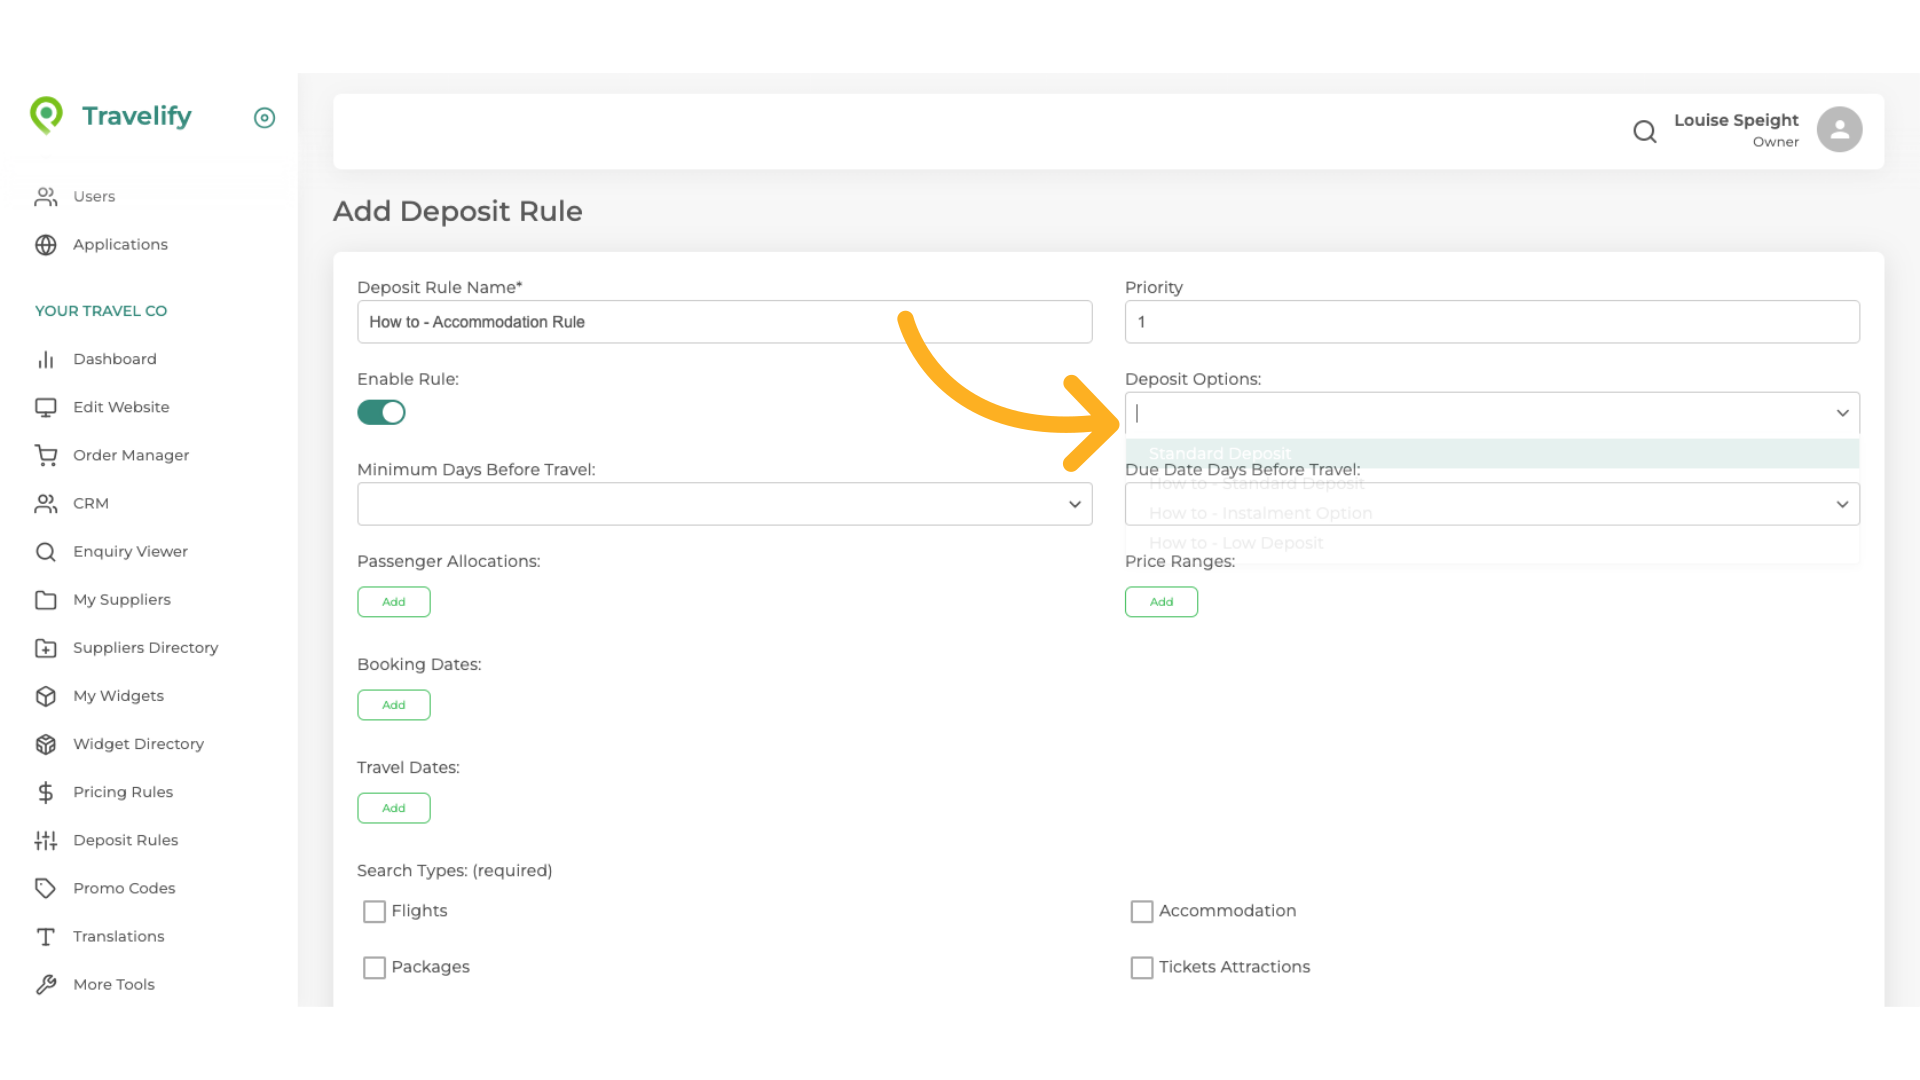Select the Order Manager icon
The image size is (1920, 1080).
point(46,455)
